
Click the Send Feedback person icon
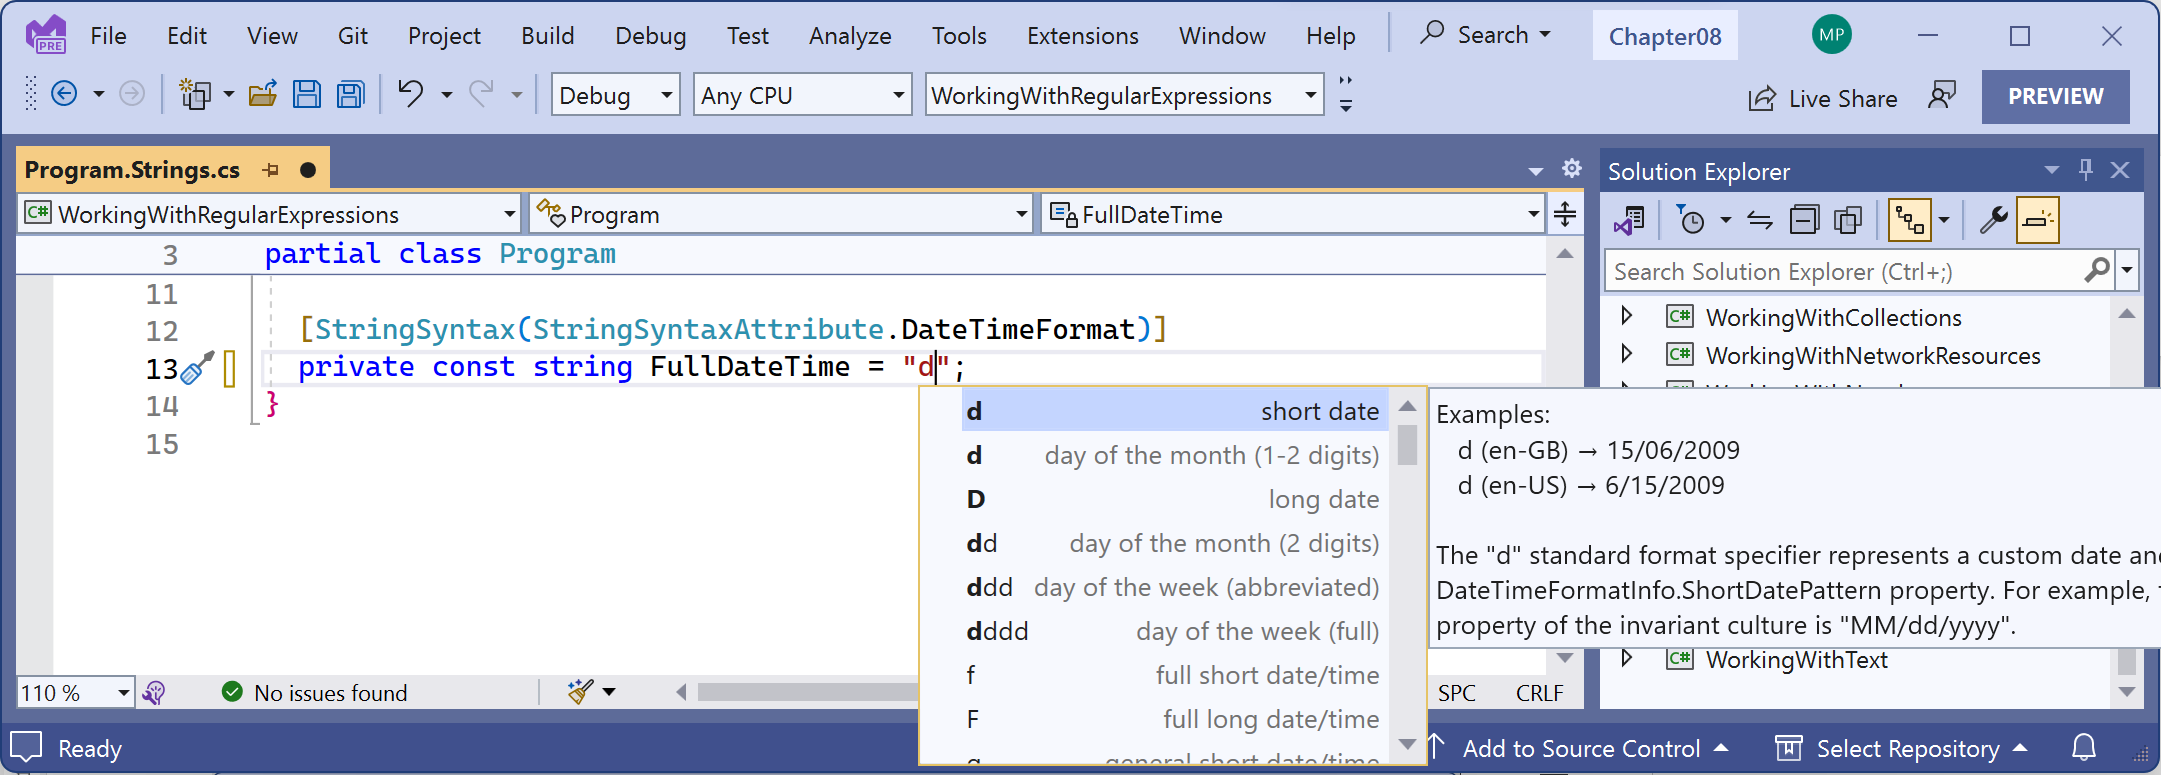click(1942, 96)
